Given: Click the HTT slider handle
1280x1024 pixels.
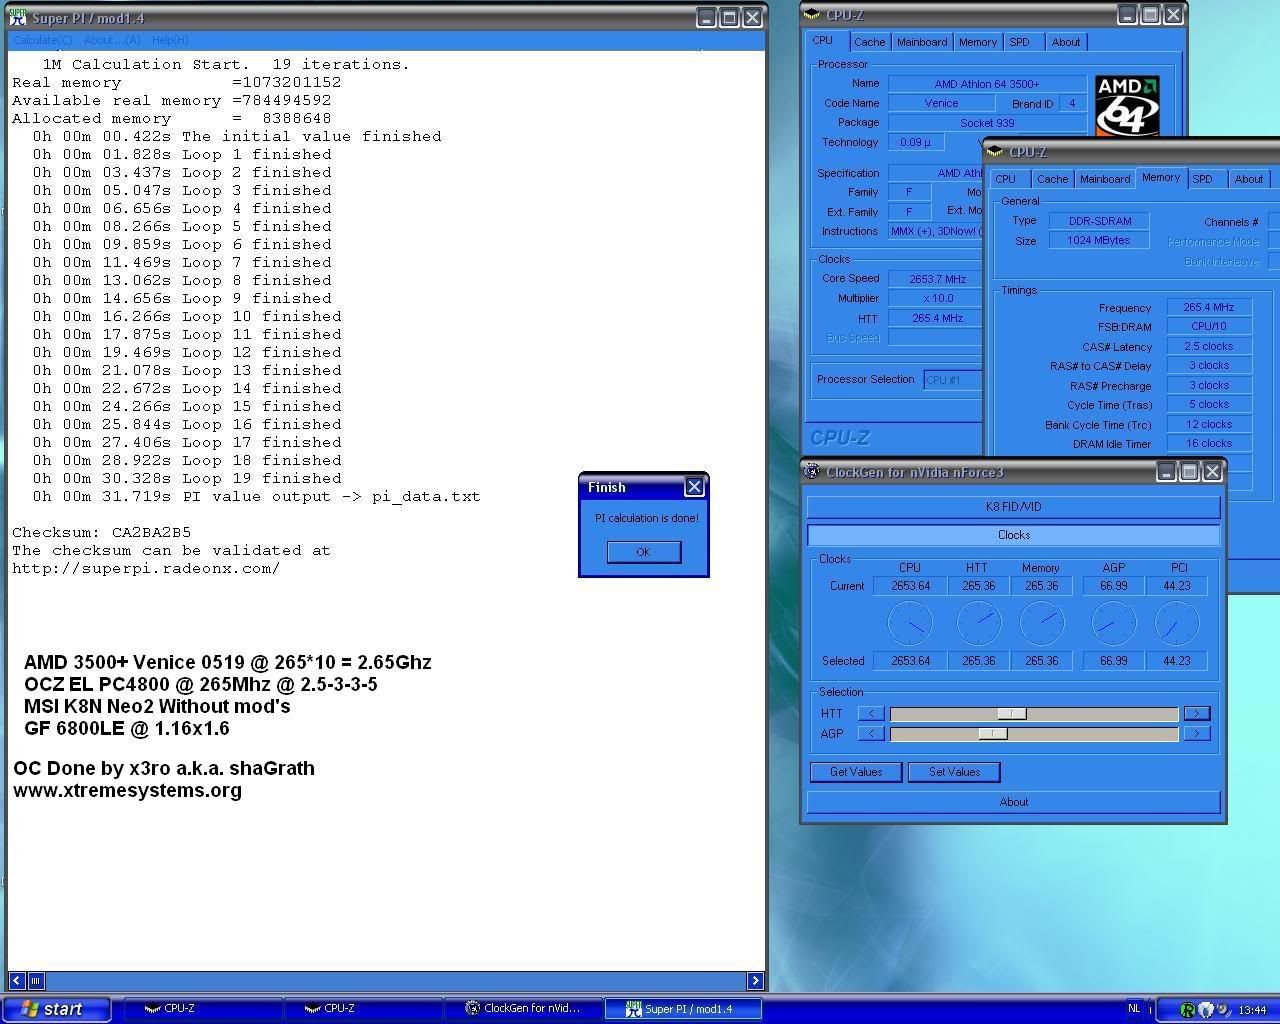Looking at the screenshot, I should pos(1012,713).
